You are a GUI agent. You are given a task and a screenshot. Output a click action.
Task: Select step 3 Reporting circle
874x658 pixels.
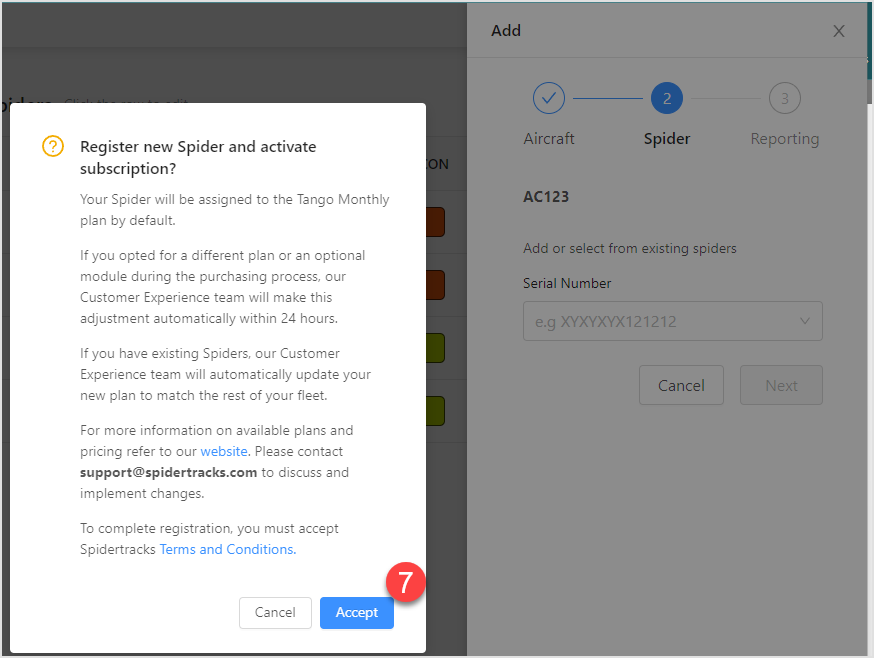pos(784,98)
